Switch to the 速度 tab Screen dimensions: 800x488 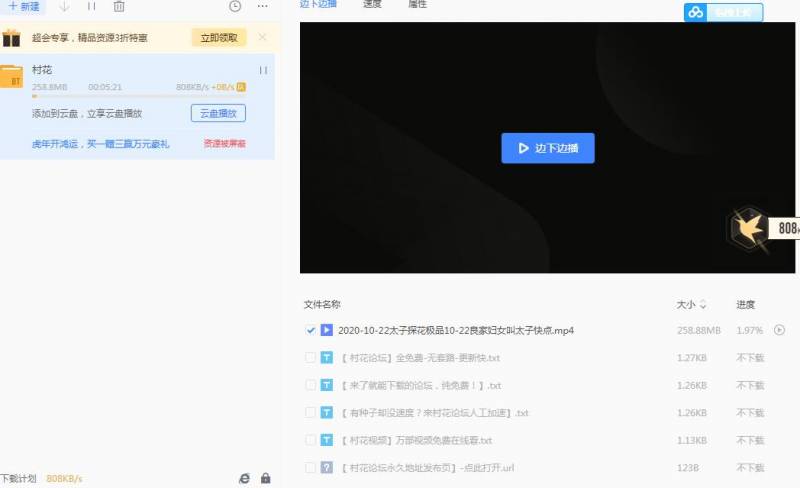372,5
